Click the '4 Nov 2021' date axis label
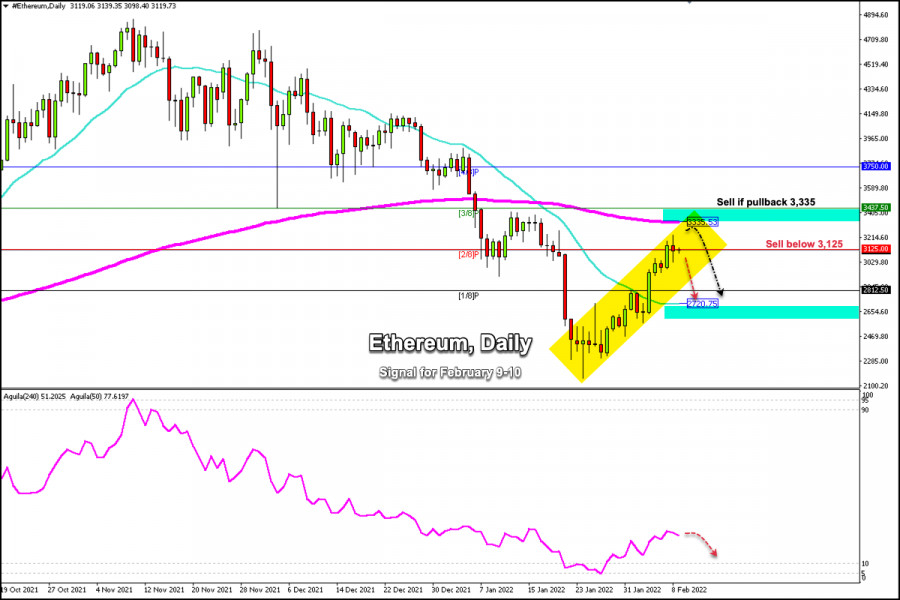The height and width of the screenshot is (600, 900). 115,590
